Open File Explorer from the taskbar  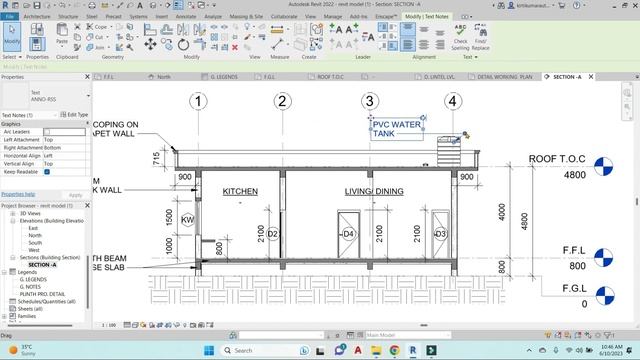pyautogui.click(x=376, y=350)
